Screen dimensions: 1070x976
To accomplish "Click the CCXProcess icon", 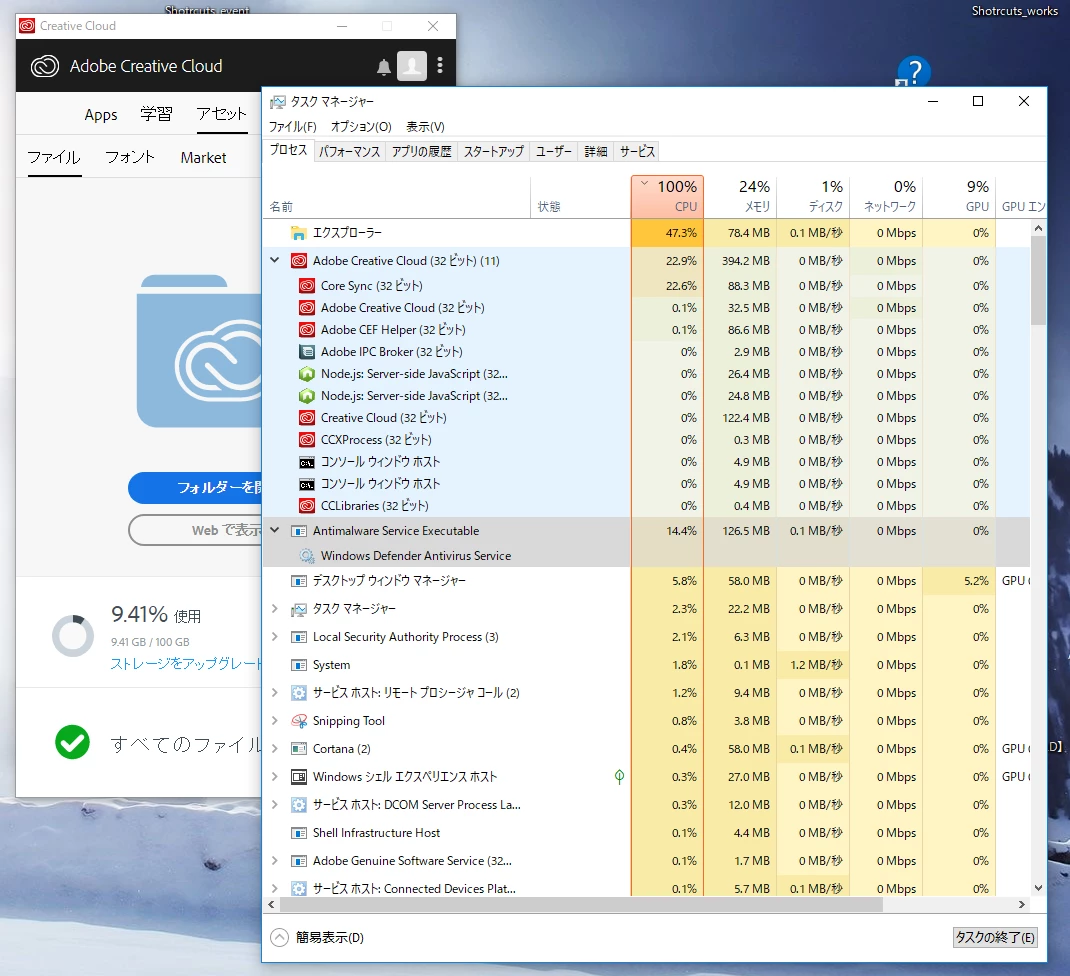I will 307,440.
